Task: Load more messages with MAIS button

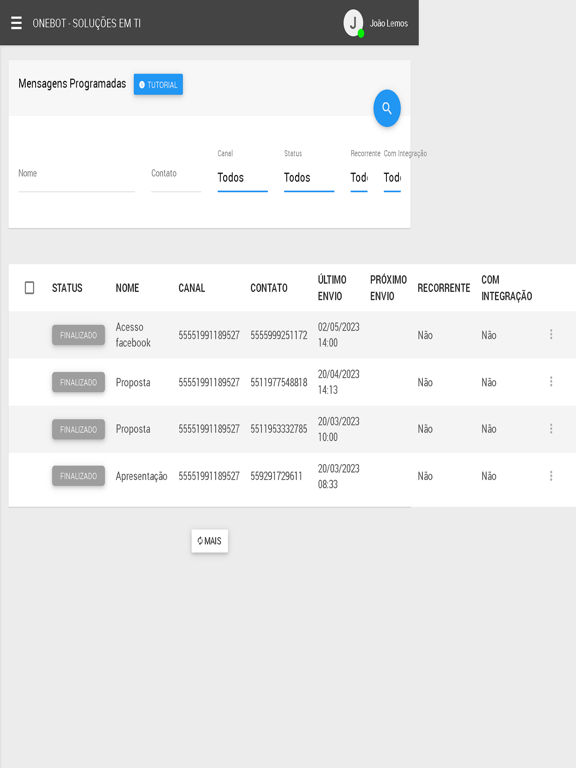Action: point(210,541)
